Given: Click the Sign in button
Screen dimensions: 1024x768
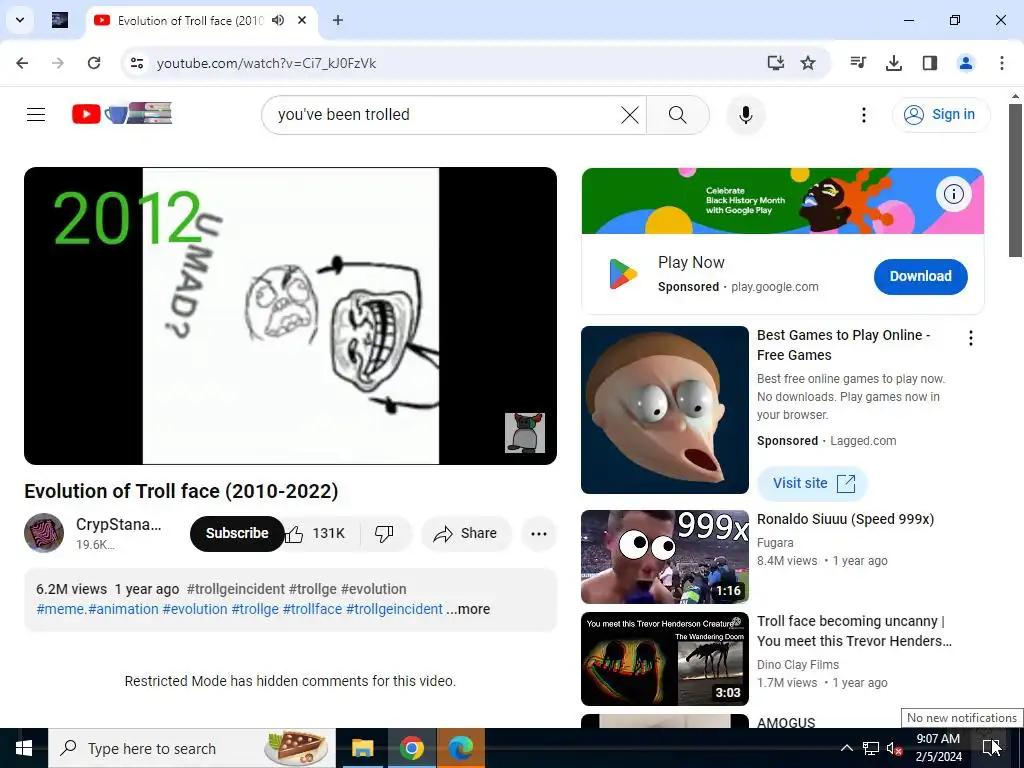Looking at the screenshot, I should tap(941, 115).
